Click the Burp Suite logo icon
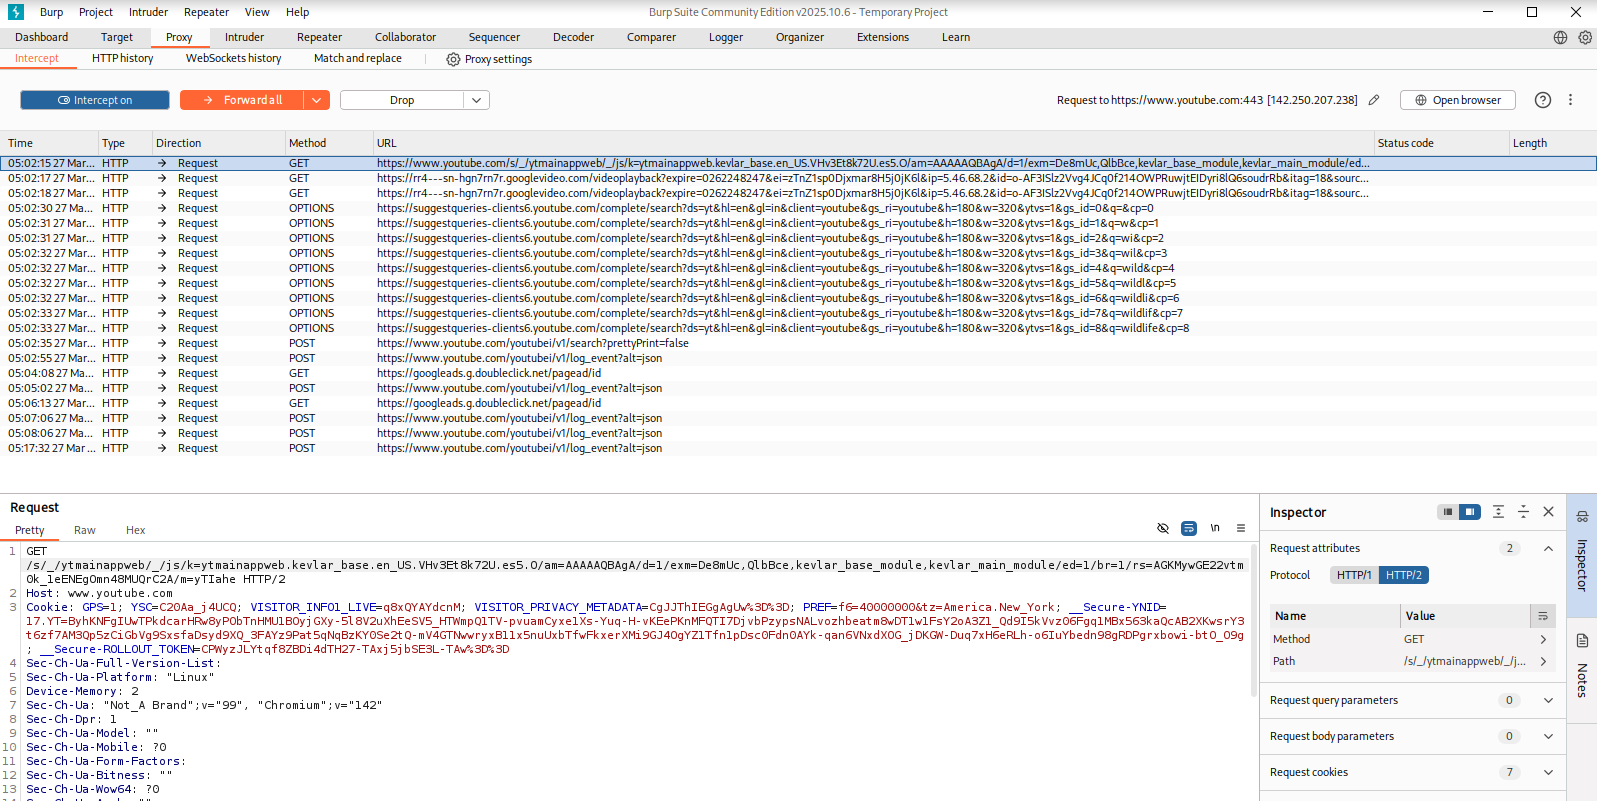Screen dimensions: 1597x801 [x=15, y=12]
